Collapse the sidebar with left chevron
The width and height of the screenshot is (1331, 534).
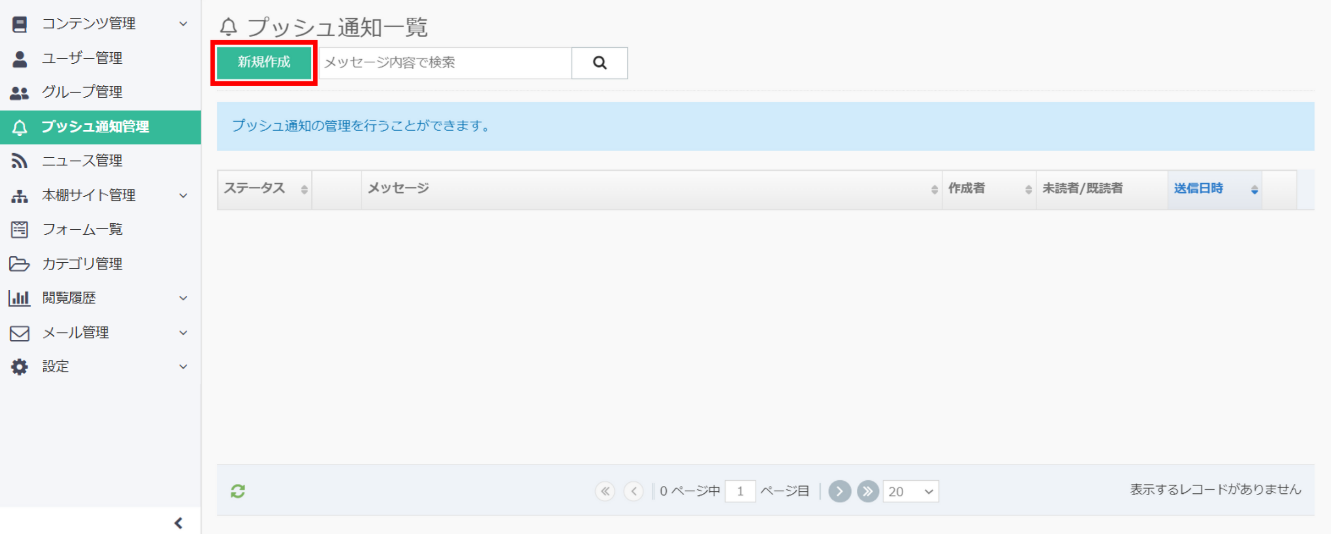178,522
